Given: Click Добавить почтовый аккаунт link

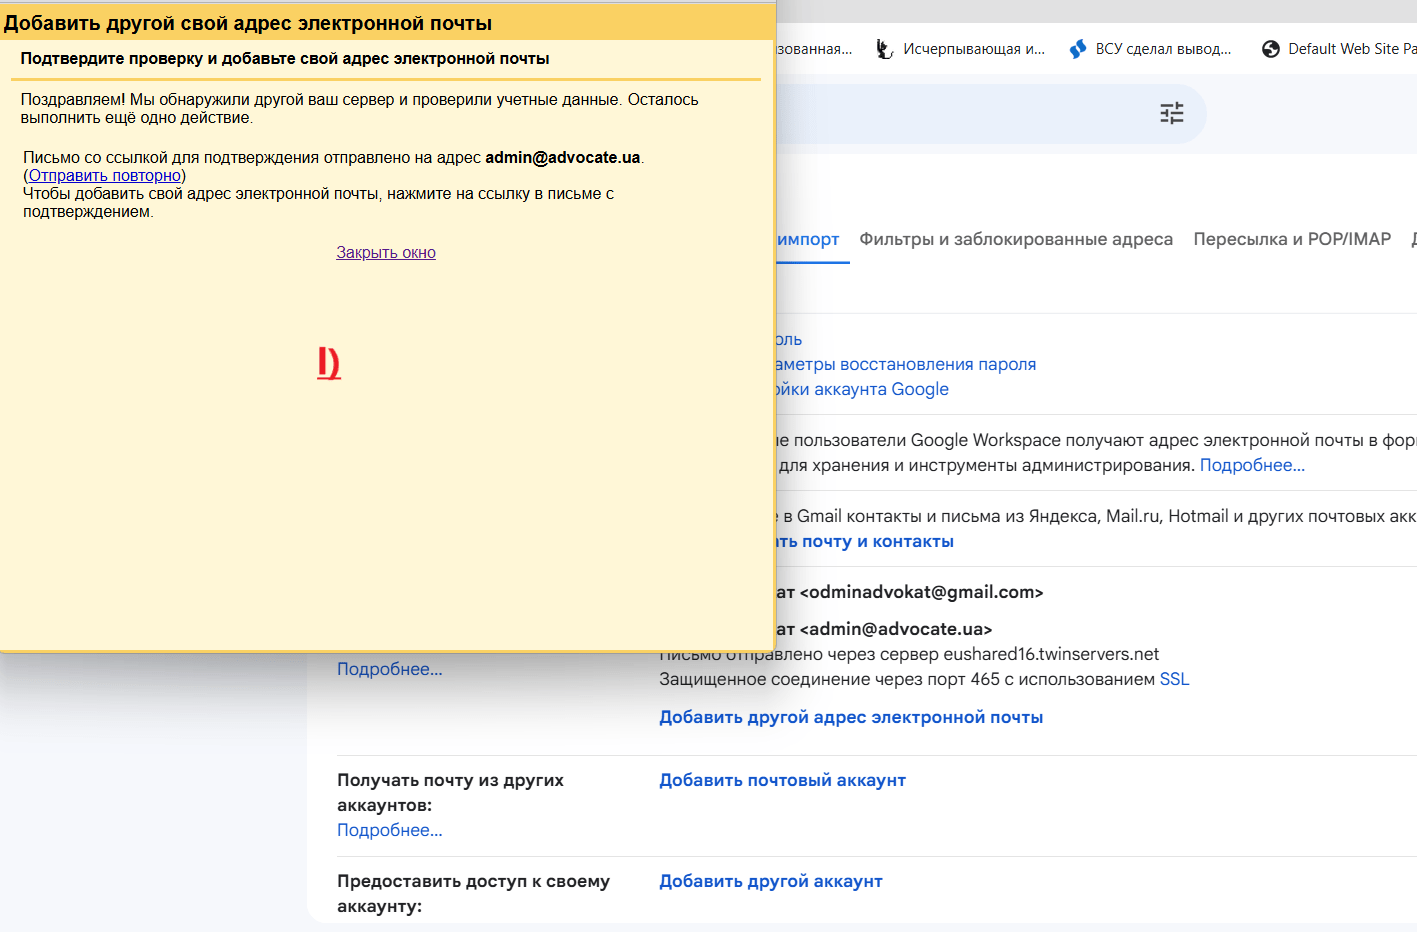Looking at the screenshot, I should pyautogui.click(x=782, y=780).
